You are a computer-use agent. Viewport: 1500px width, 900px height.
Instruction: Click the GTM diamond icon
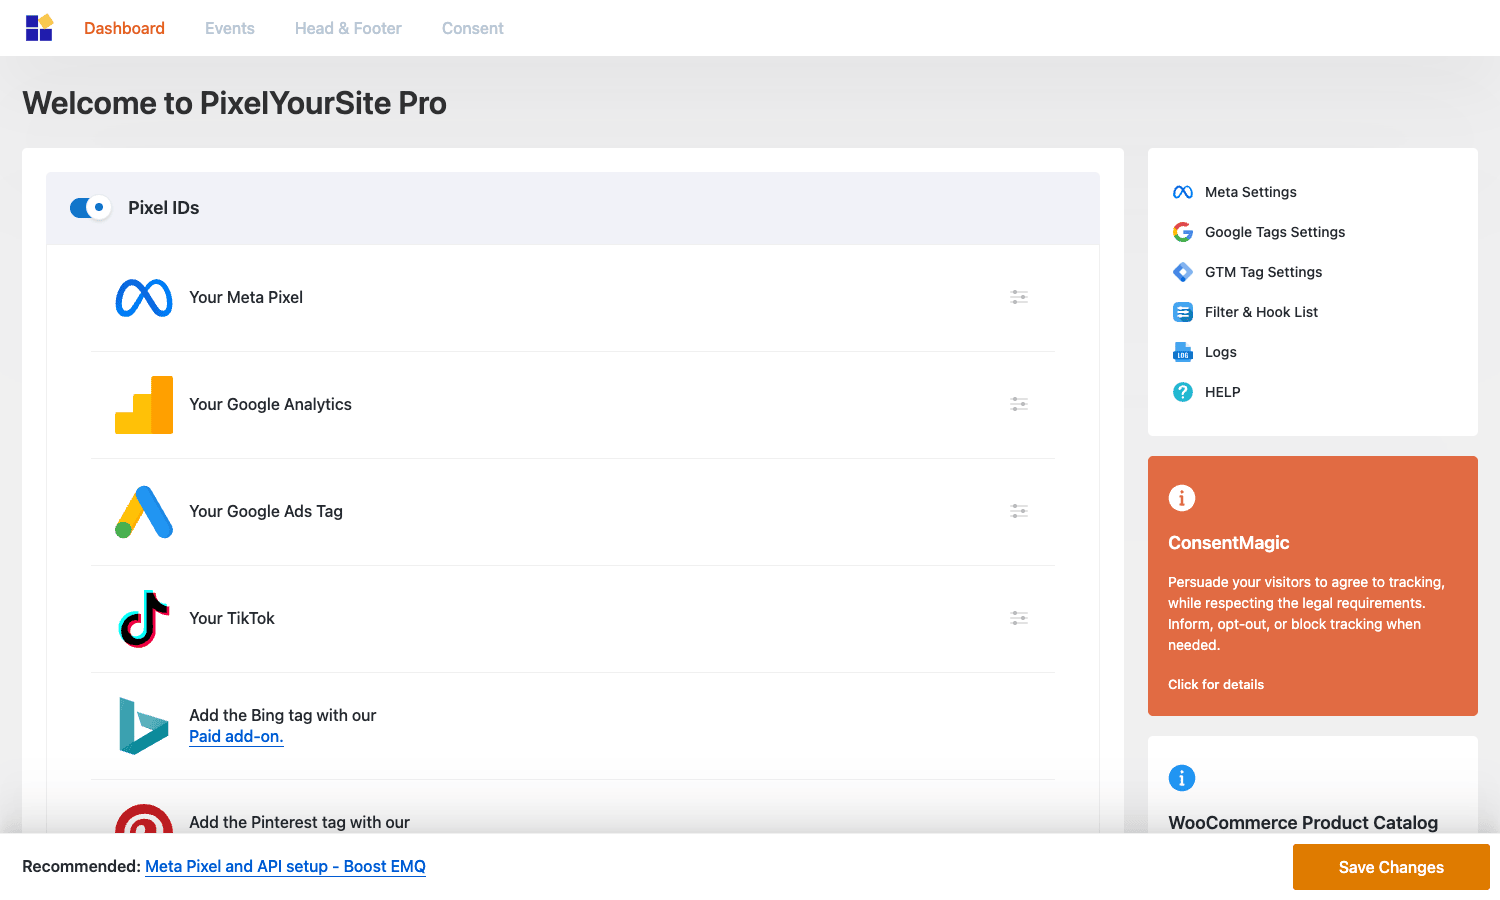coord(1183,272)
